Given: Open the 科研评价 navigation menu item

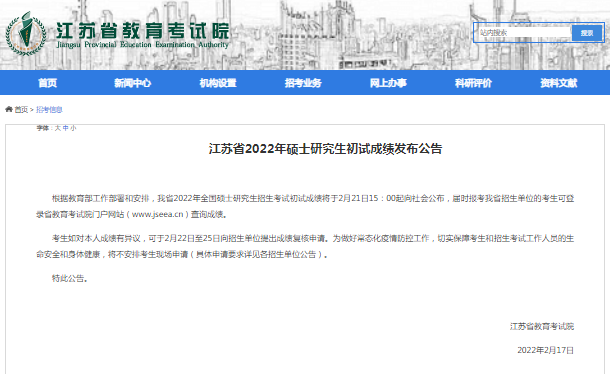Looking at the screenshot, I should pos(473,83).
